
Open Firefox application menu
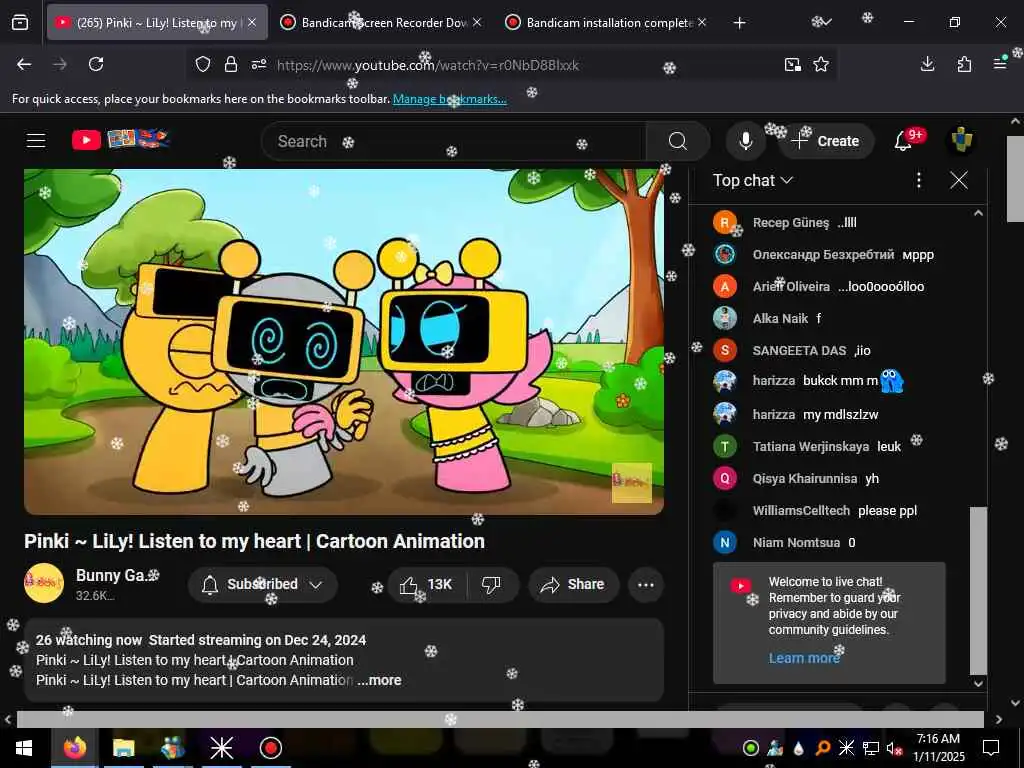(x=1000, y=64)
